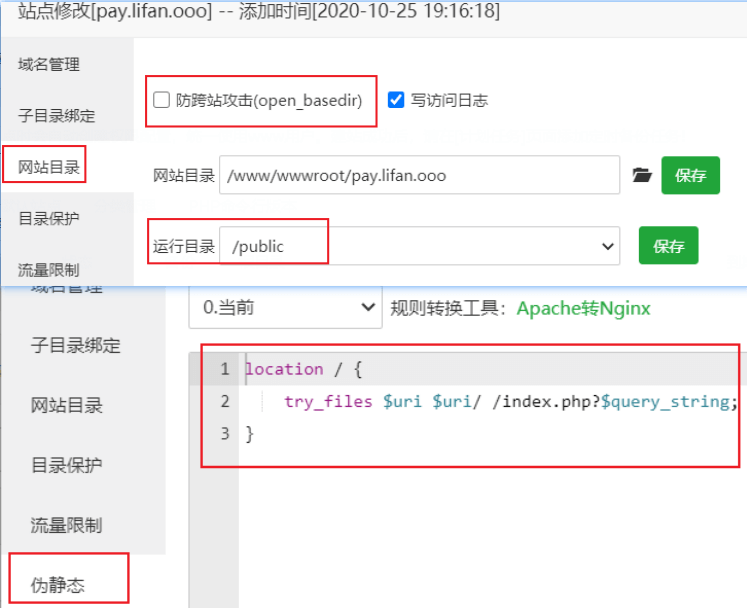The width and height of the screenshot is (747, 608).
Task: Click the 网站目录 path input field
Action: click(x=420, y=175)
